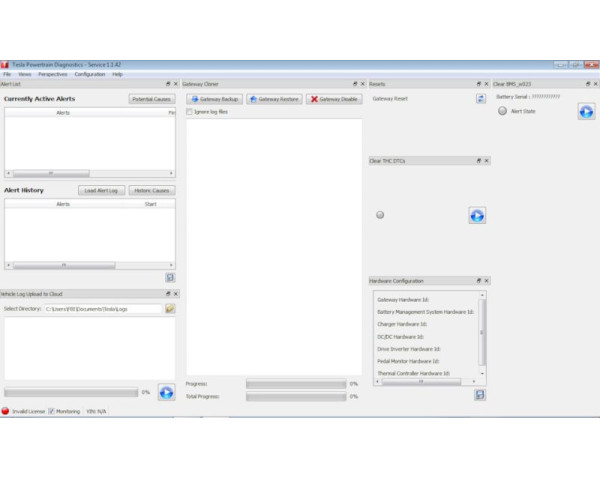This screenshot has width=600, height=478.
Task: Toggle the Monitoring checkbox in status bar
Action: [x=52, y=411]
